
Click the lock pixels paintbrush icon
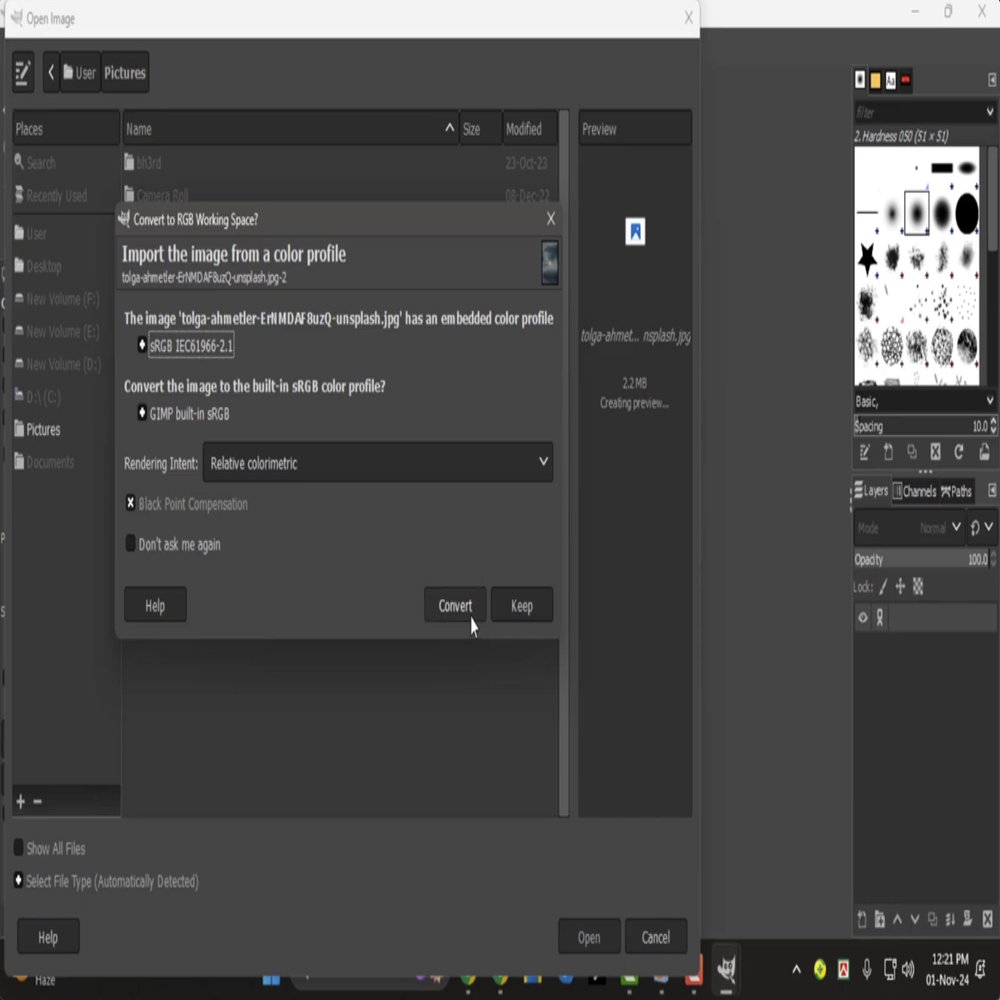coord(882,587)
